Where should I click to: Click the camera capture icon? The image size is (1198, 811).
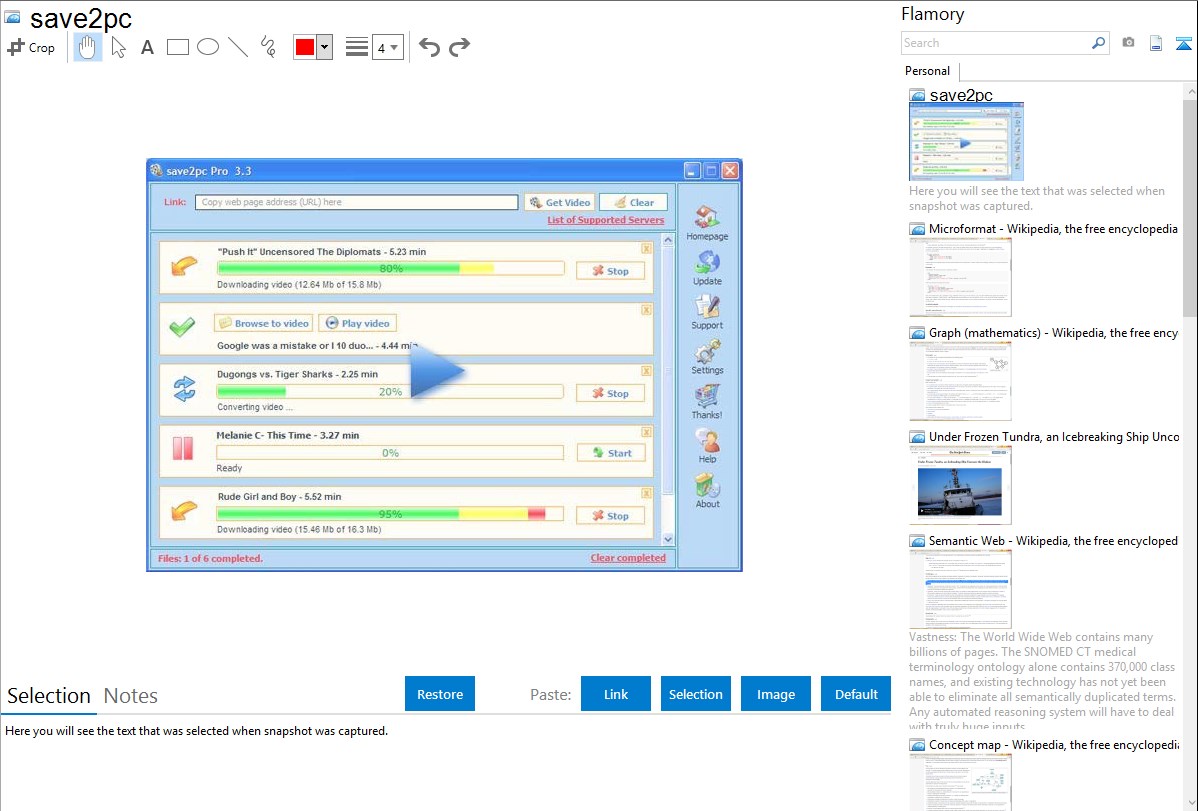[x=1128, y=43]
